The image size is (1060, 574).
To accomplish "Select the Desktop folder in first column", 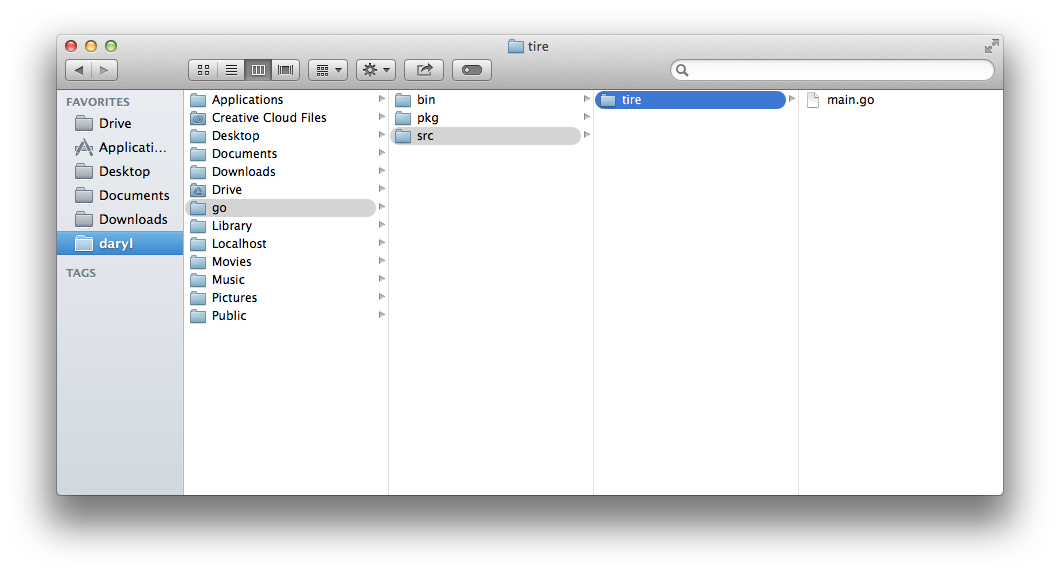I will [x=281, y=136].
